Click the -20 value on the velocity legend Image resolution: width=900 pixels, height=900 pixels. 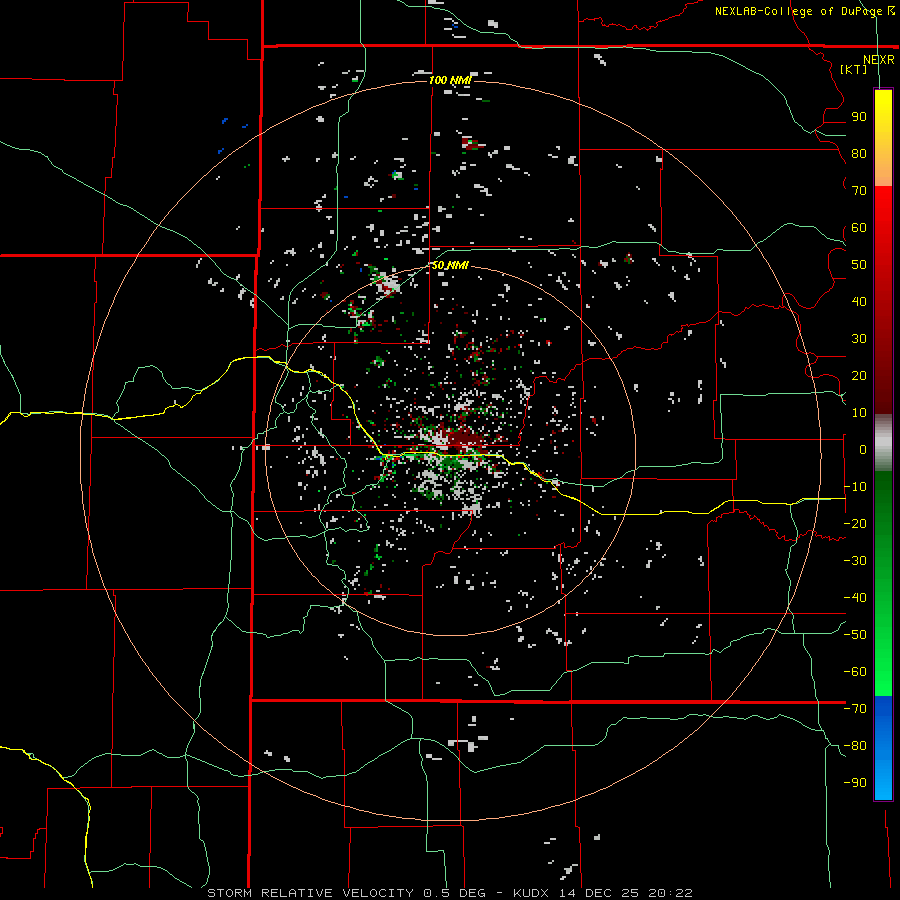click(x=855, y=523)
